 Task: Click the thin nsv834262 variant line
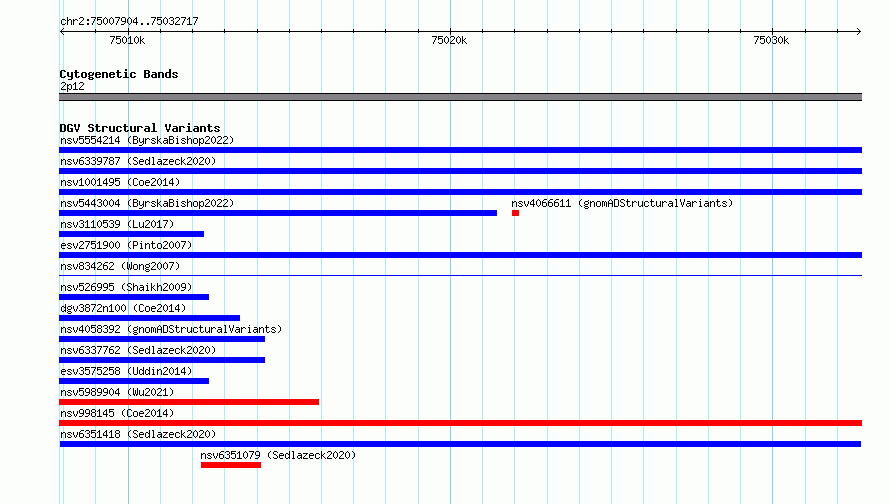coord(460,276)
